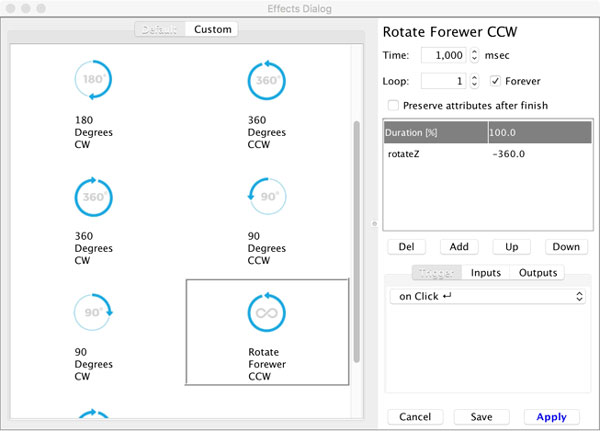Click the '360 Degrees CW' label text

(x=93, y=248)
